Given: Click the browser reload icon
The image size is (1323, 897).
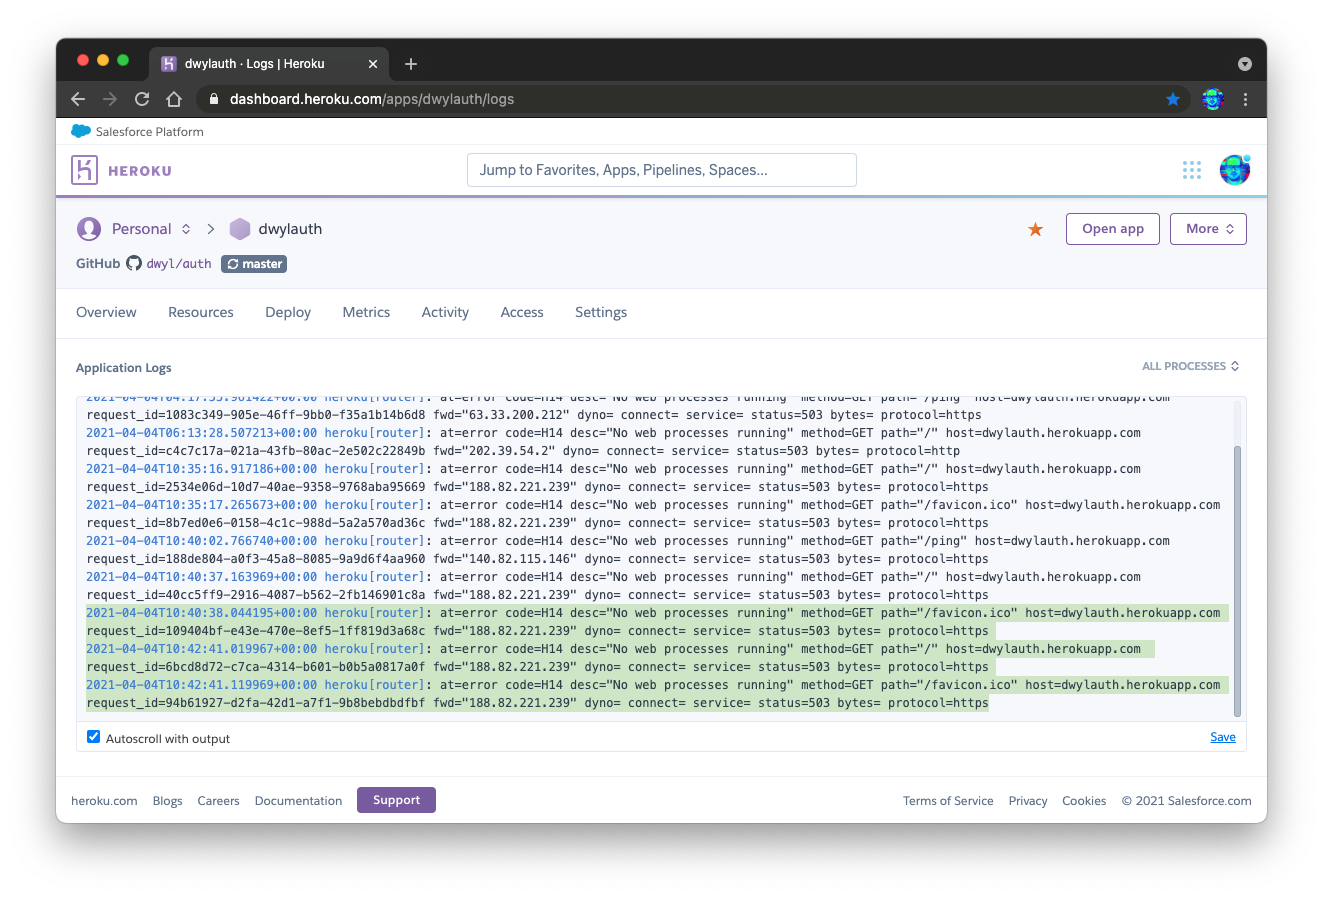Looking at the screenshot, I should pyautogui.click(x=141, y=99).
